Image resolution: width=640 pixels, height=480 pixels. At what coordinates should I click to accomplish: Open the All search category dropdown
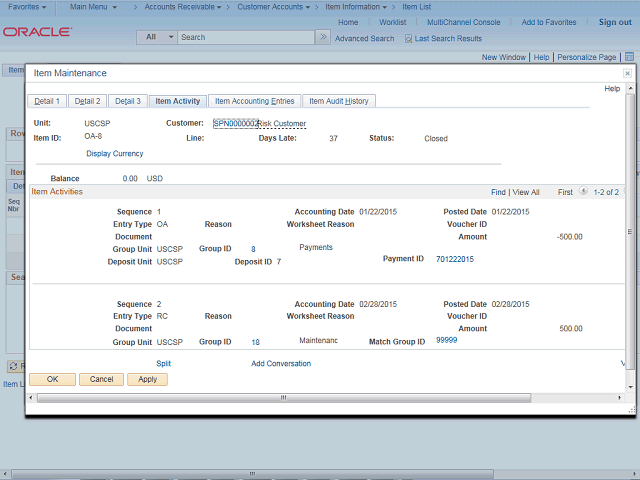[157, 37]
